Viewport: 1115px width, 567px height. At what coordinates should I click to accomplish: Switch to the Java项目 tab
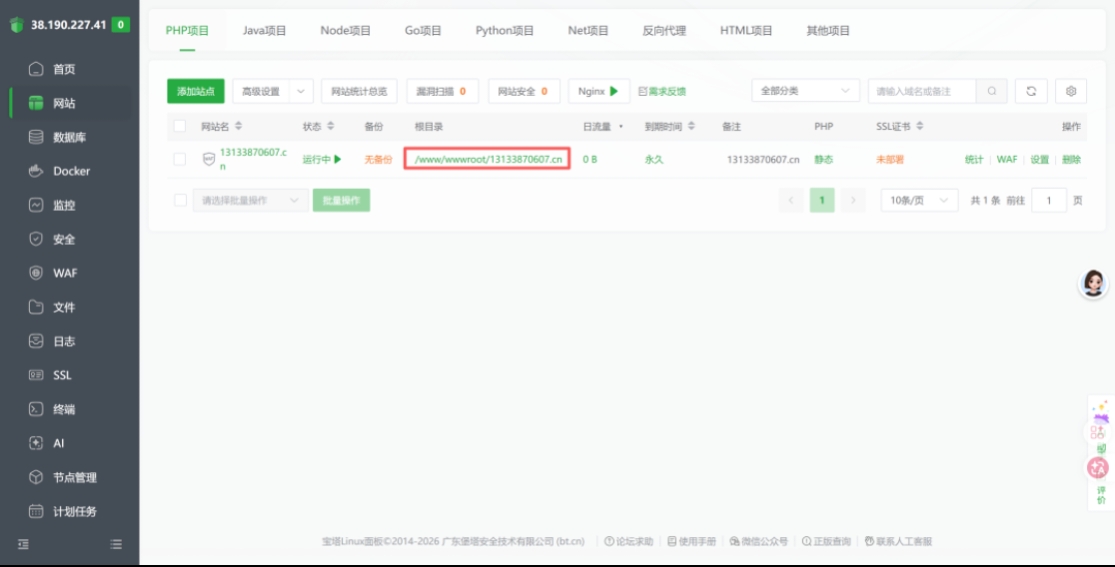point(265,31)
